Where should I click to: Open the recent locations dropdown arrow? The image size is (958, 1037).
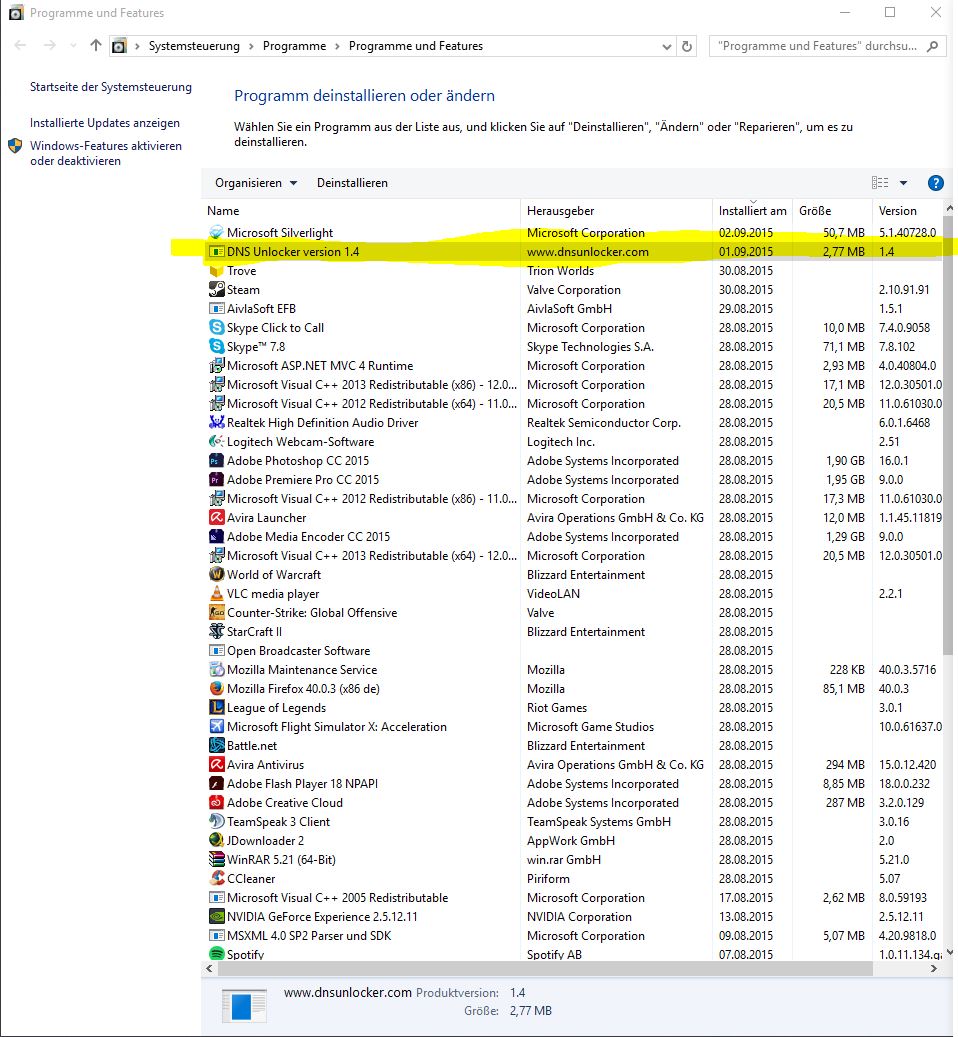(73, 46)
